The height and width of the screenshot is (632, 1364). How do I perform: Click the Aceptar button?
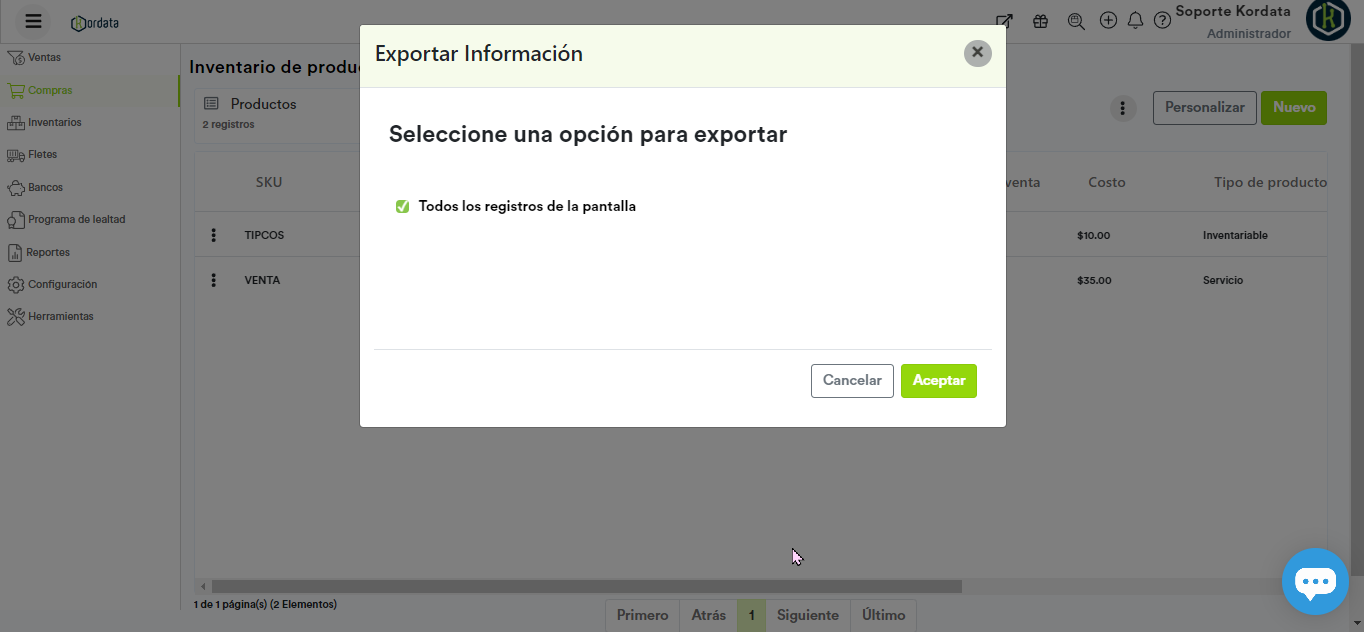point(938,381)
